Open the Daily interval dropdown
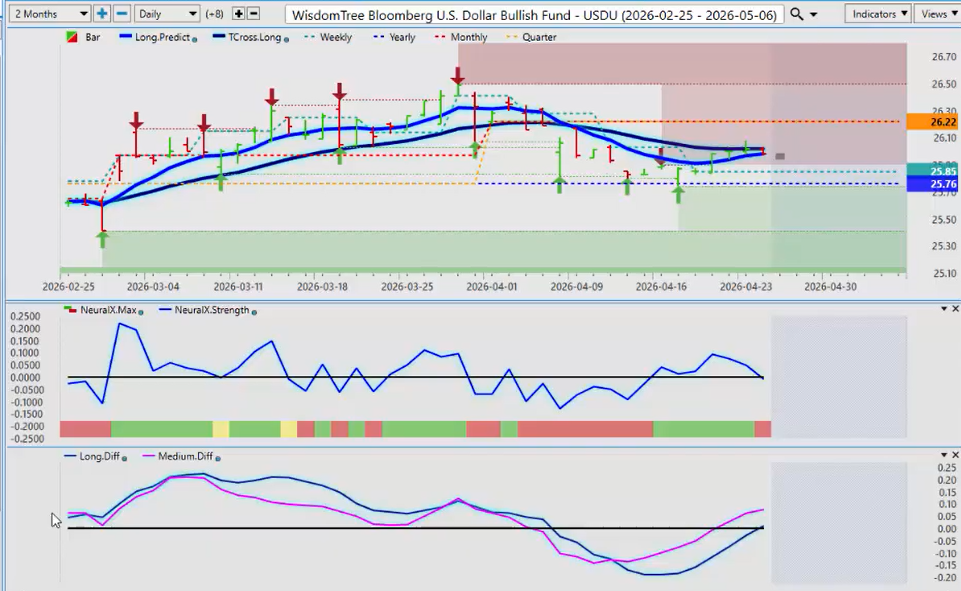This screenshot has height=591, width=961. [x=167, y=14]
